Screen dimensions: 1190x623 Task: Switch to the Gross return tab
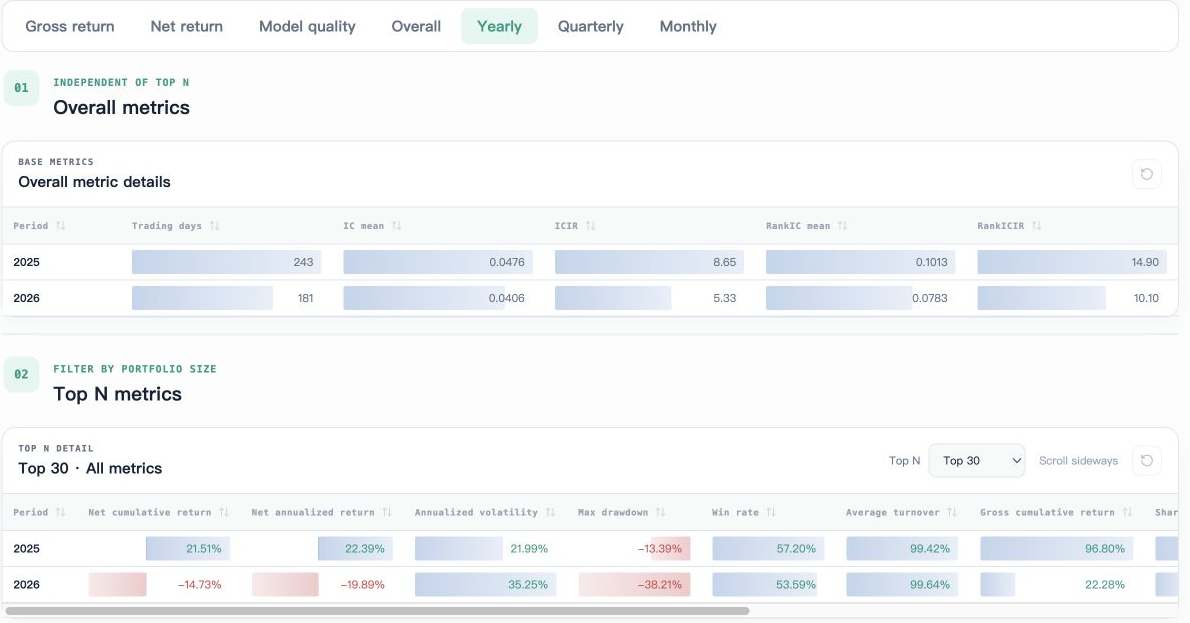tap(70, 27)
